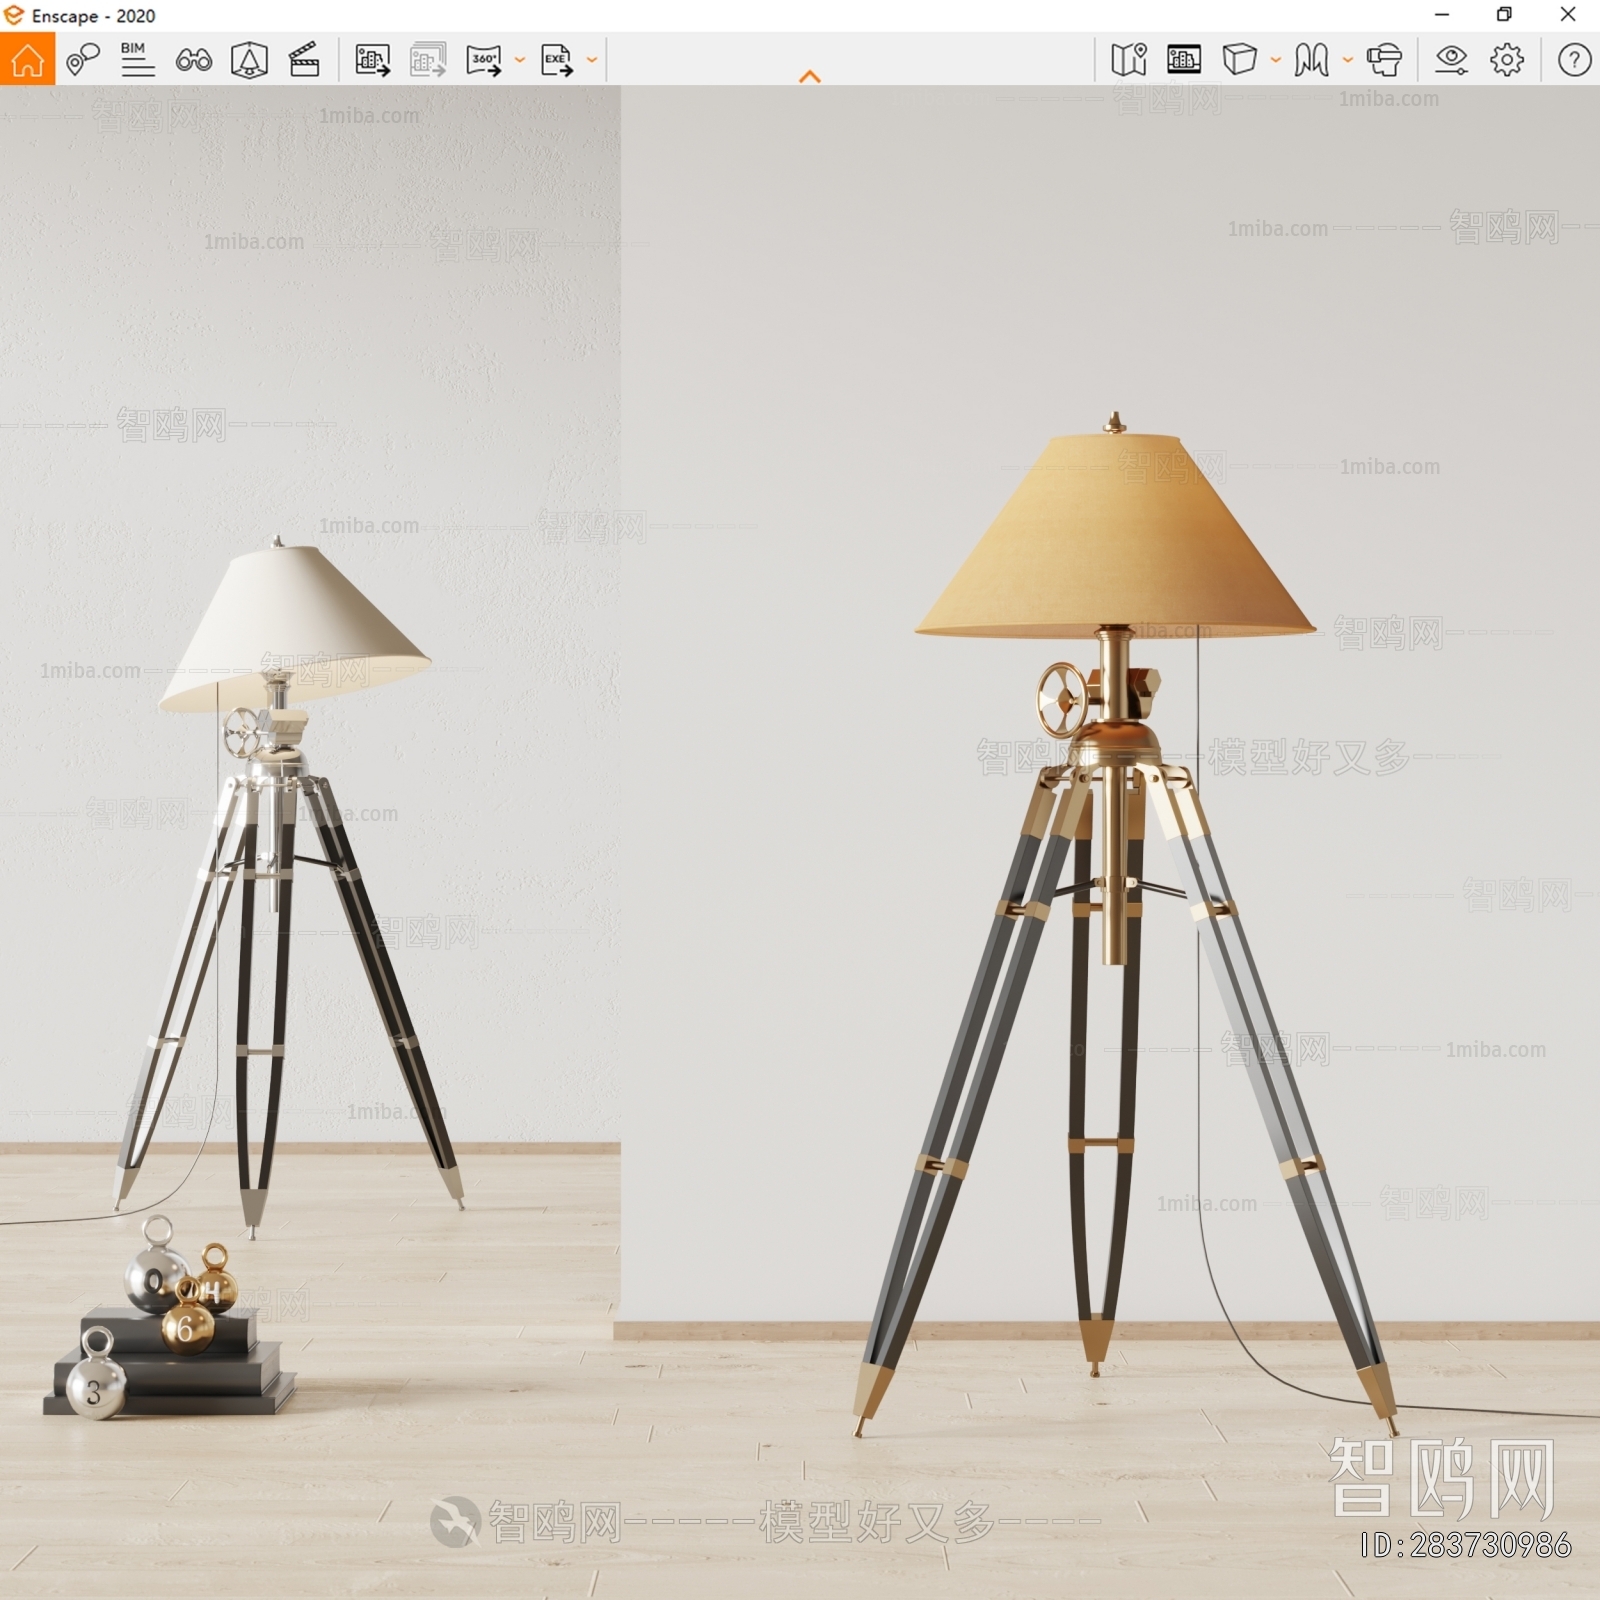Enable the VR headset mode

coord(1384,59)
